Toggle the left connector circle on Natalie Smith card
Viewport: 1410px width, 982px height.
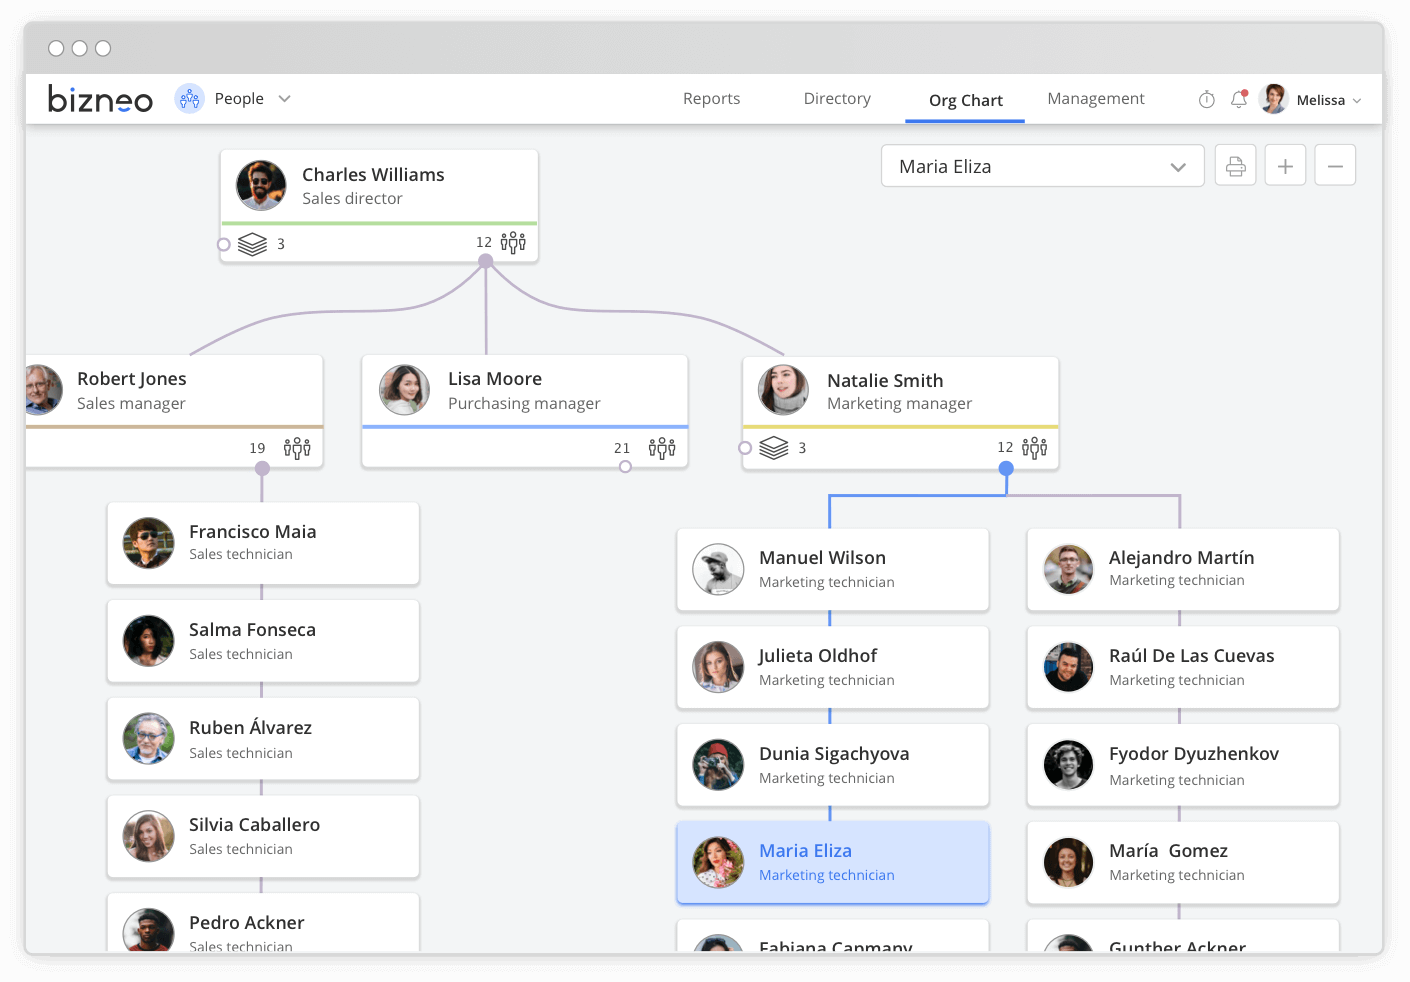745,447
